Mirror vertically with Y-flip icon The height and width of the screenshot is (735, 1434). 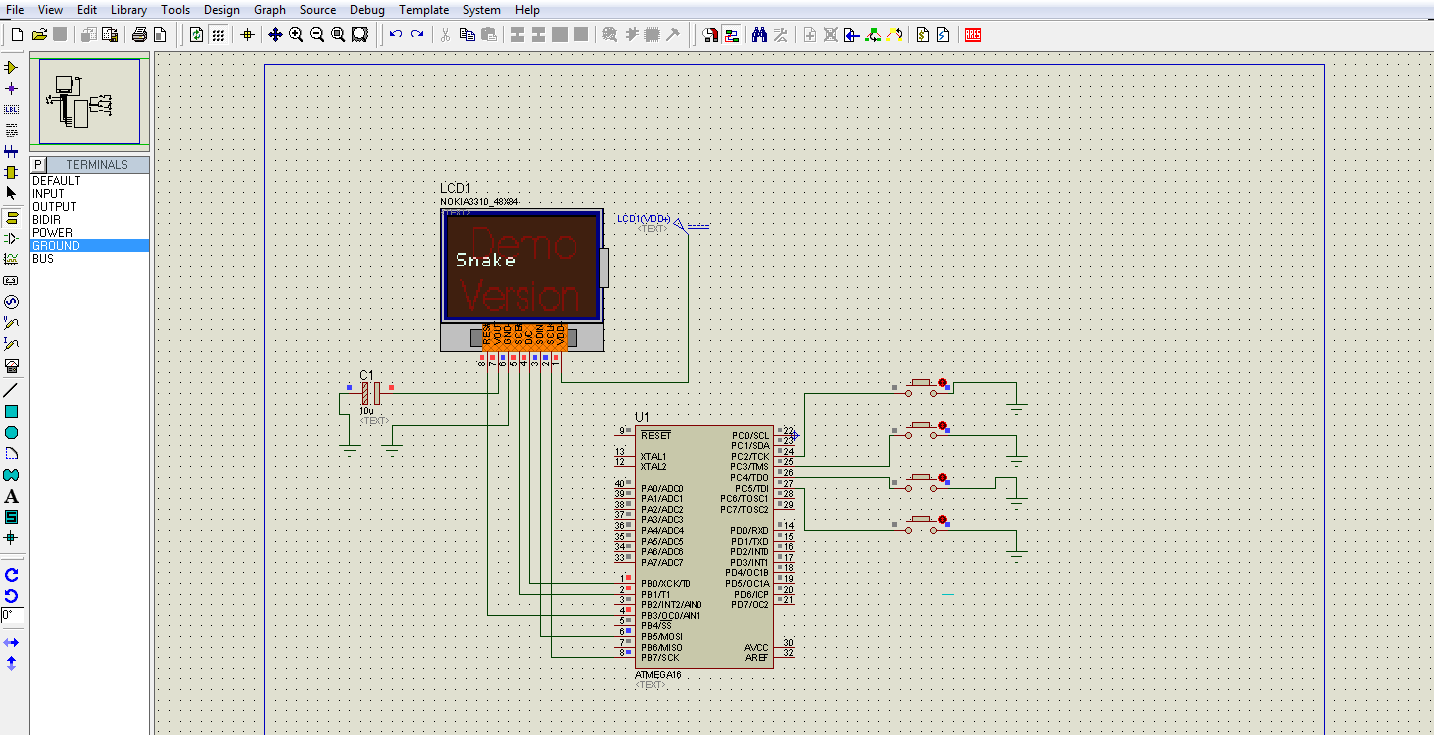pyautogui.click(x=12, y=662)
